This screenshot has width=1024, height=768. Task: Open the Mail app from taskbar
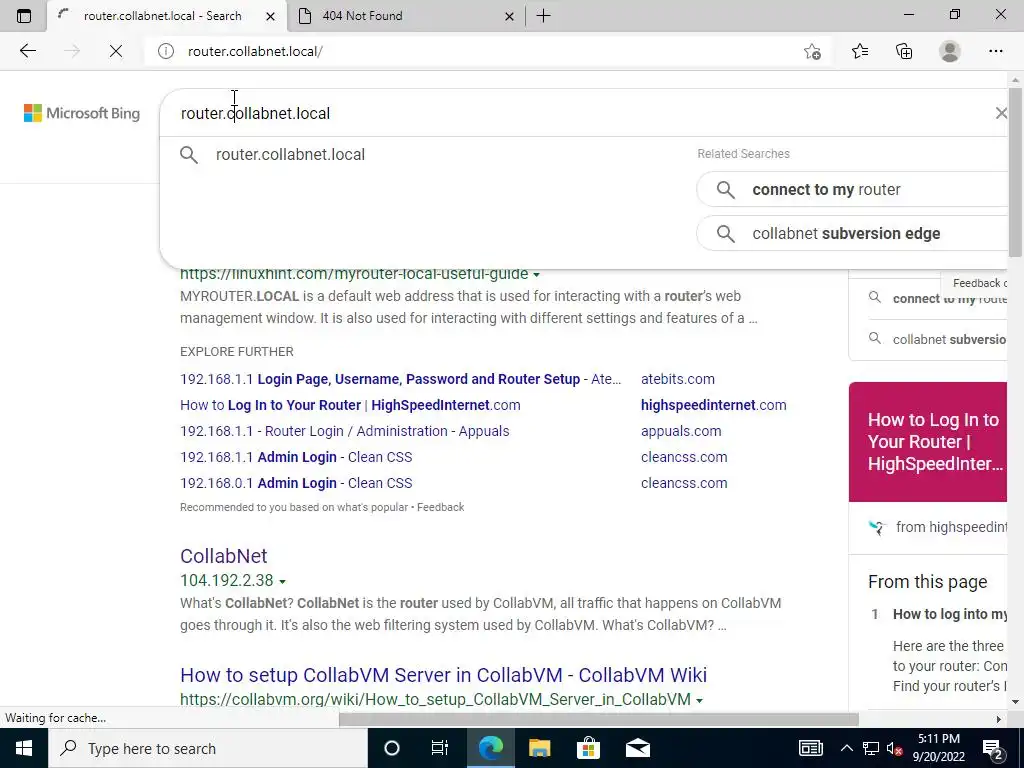pos(638,748)
